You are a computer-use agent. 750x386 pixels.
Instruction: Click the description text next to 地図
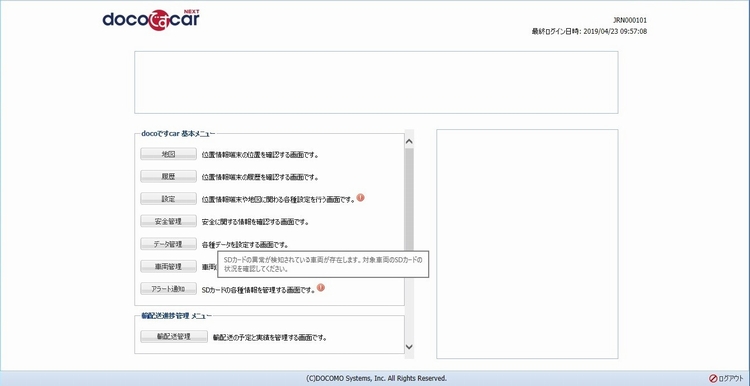click(260, 155)
